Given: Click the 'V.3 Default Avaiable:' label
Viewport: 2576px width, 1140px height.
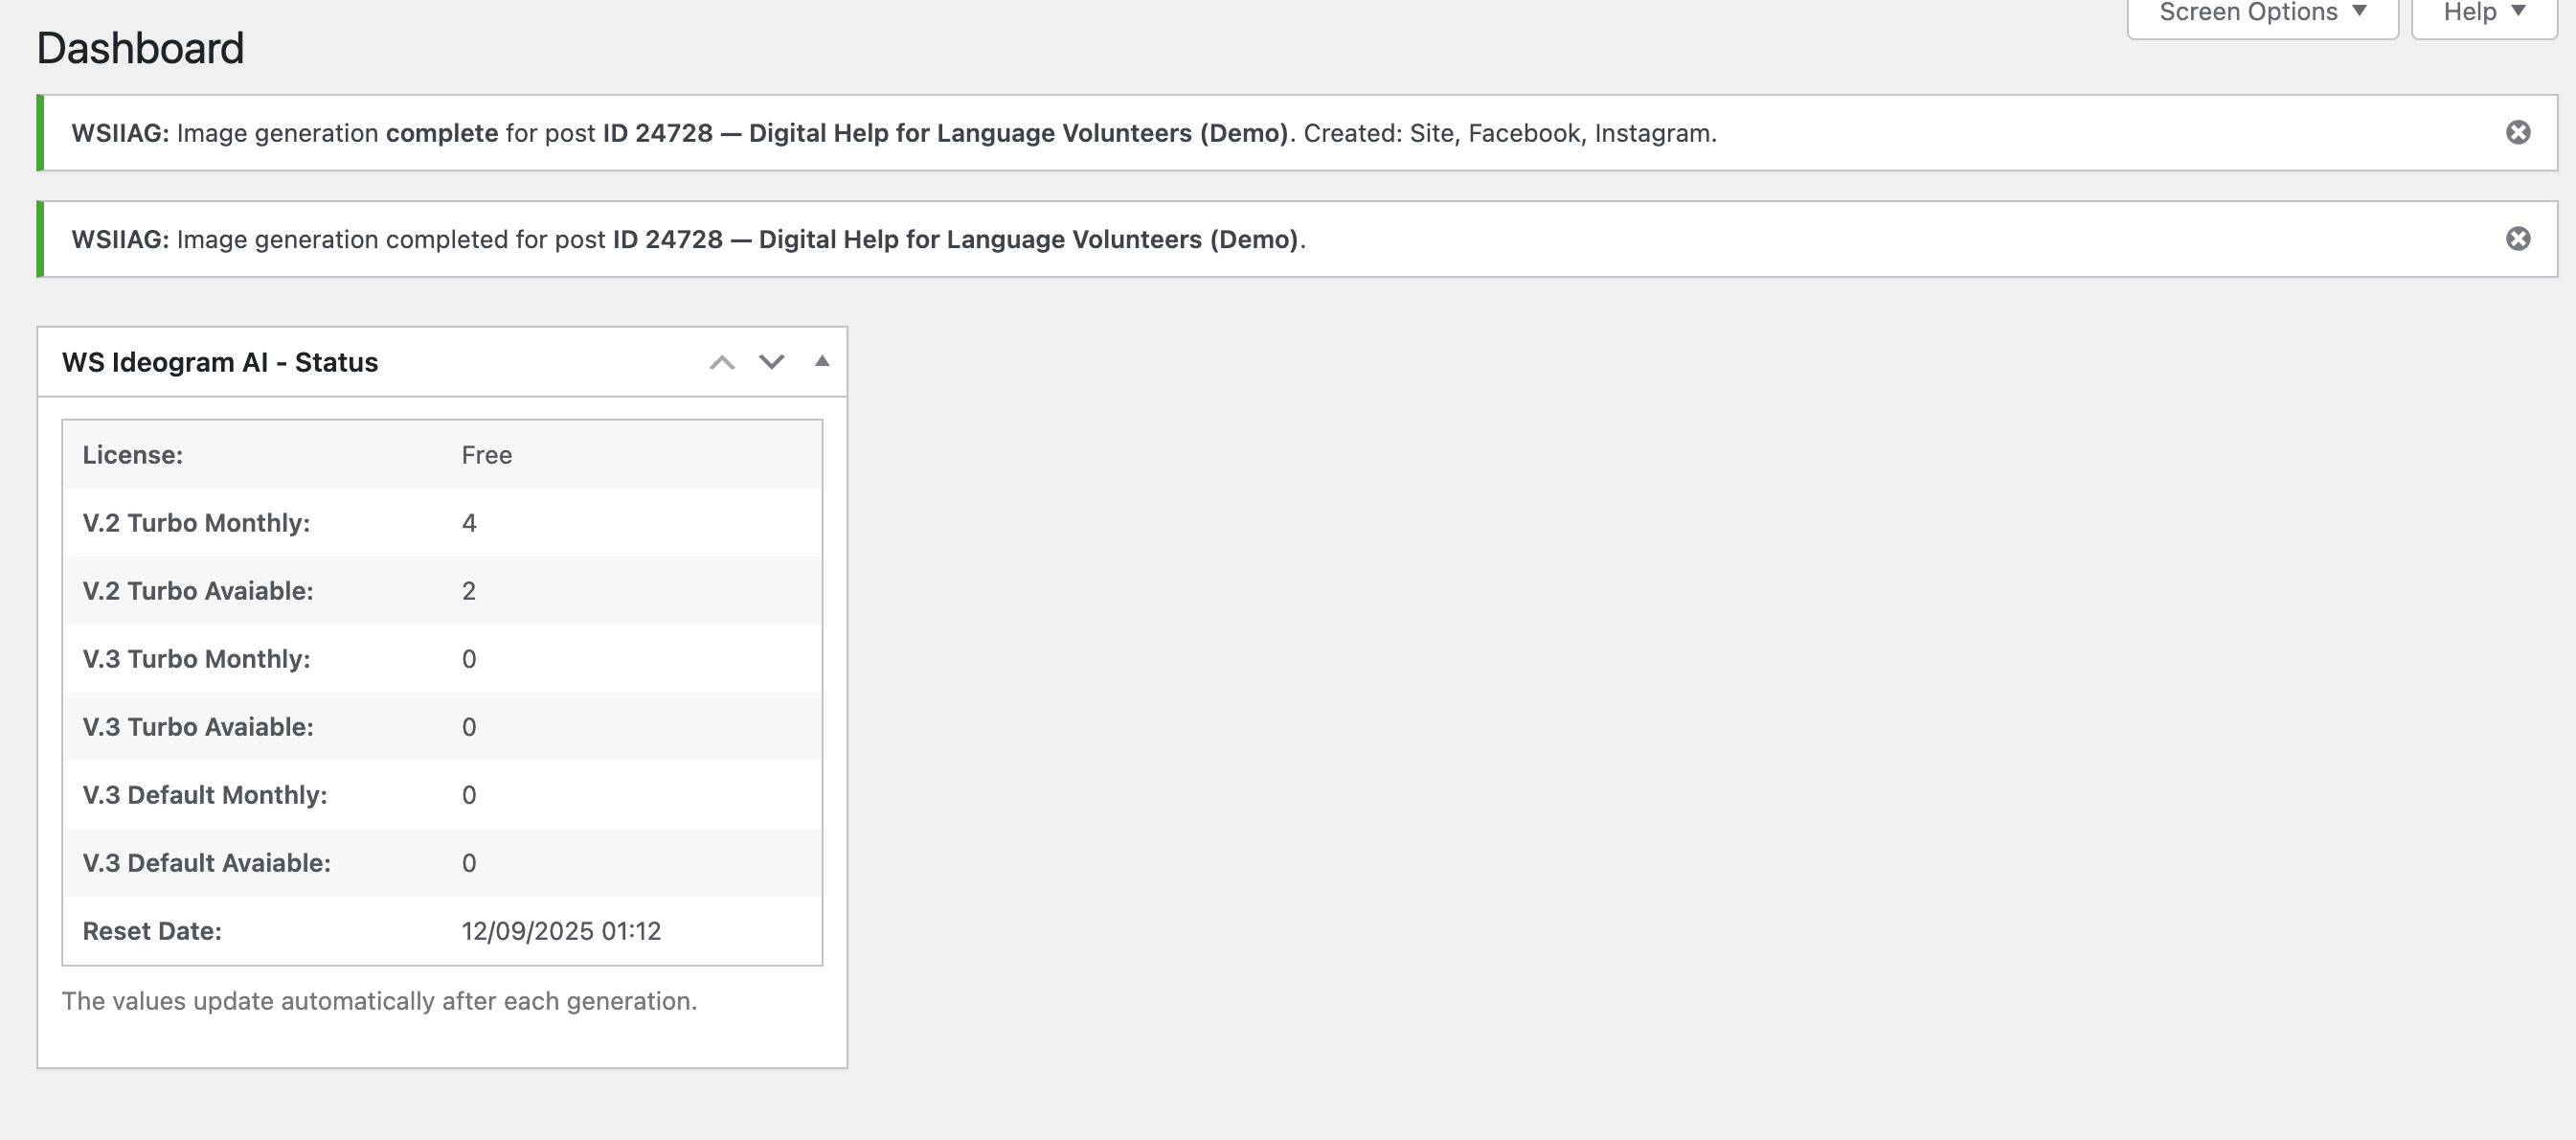Looking at the screenshot, I should tap(206, 863).
